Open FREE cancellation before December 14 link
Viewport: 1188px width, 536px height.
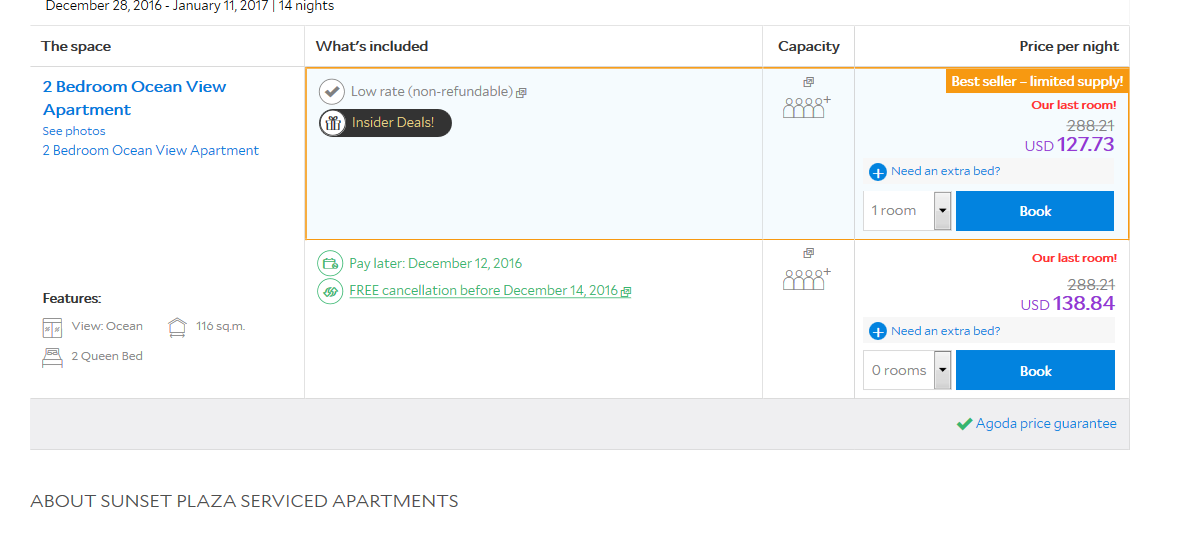click(x=483, y=291)
